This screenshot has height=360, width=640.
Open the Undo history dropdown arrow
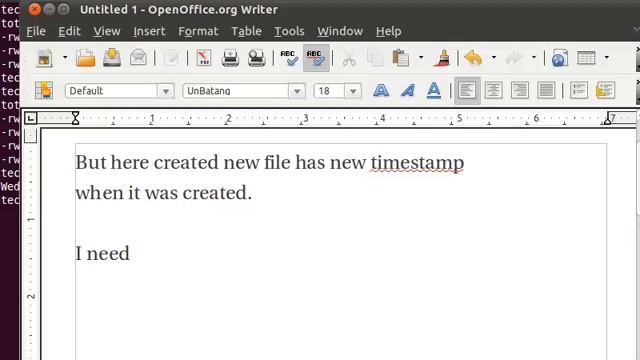pos(493,58)
